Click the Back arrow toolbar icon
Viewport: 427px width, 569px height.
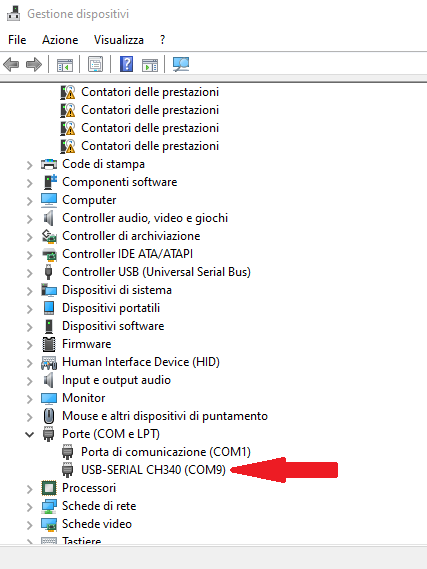coord(11,65)
